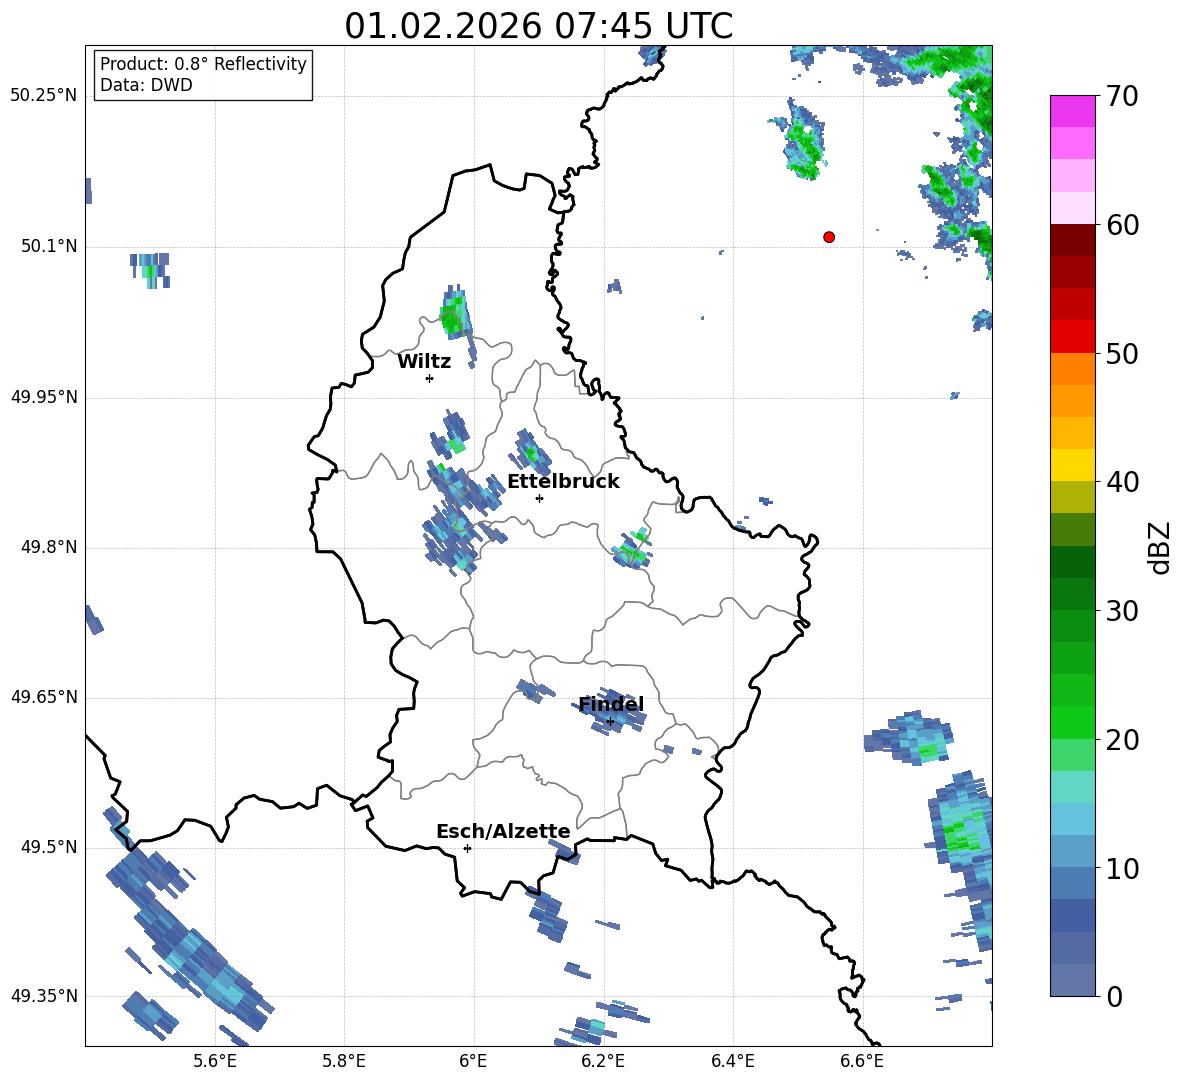Click the Findel city label

(x=612, y=704)
